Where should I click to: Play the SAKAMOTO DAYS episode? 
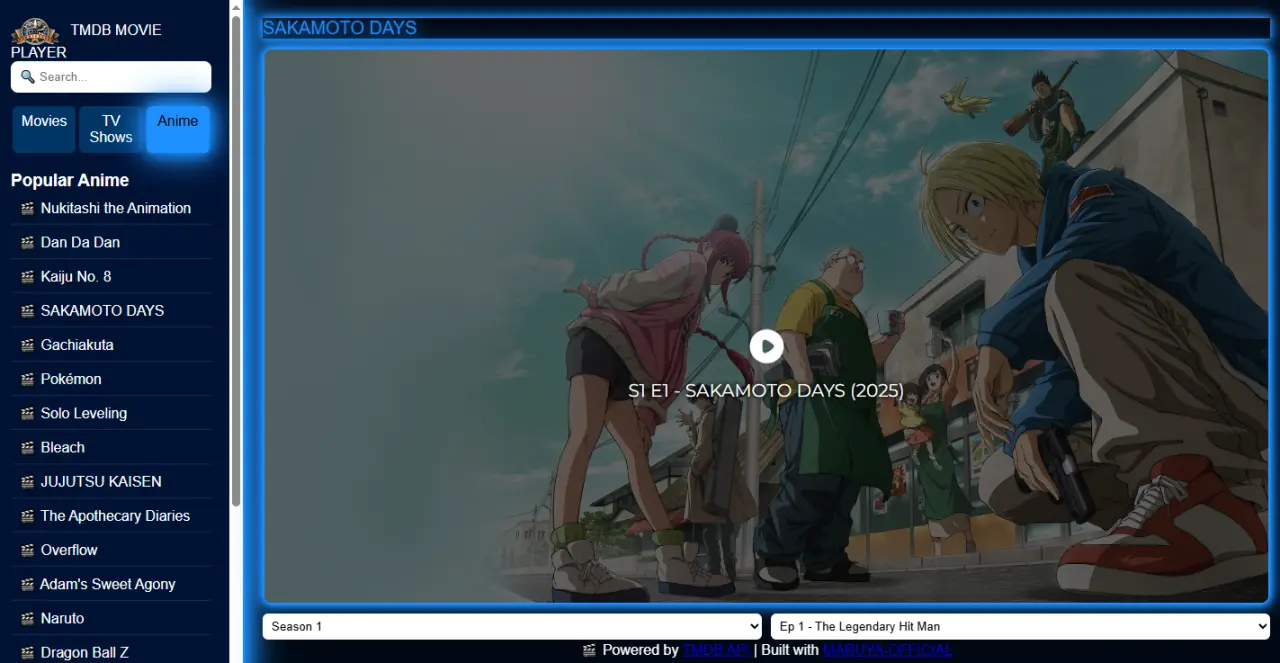coord(766,346)
